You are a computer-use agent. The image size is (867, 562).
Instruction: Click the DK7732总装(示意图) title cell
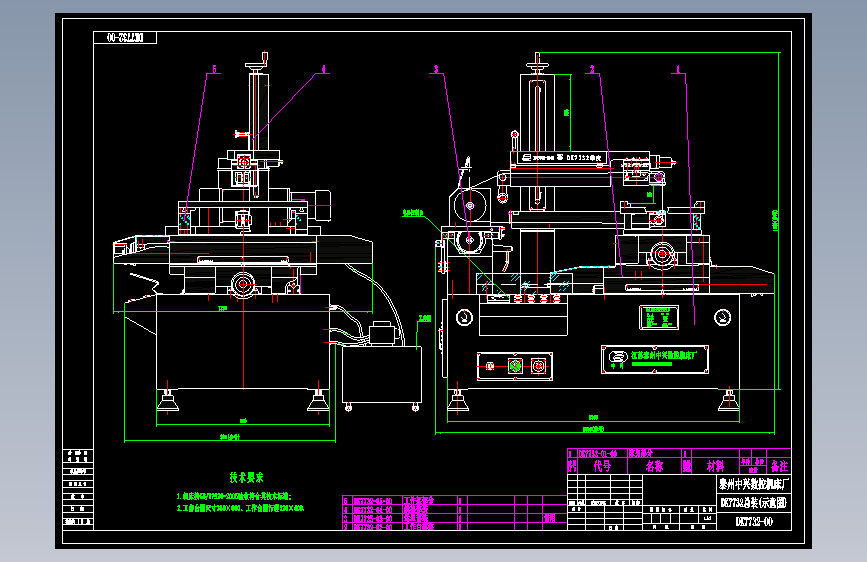pos(754,503)
